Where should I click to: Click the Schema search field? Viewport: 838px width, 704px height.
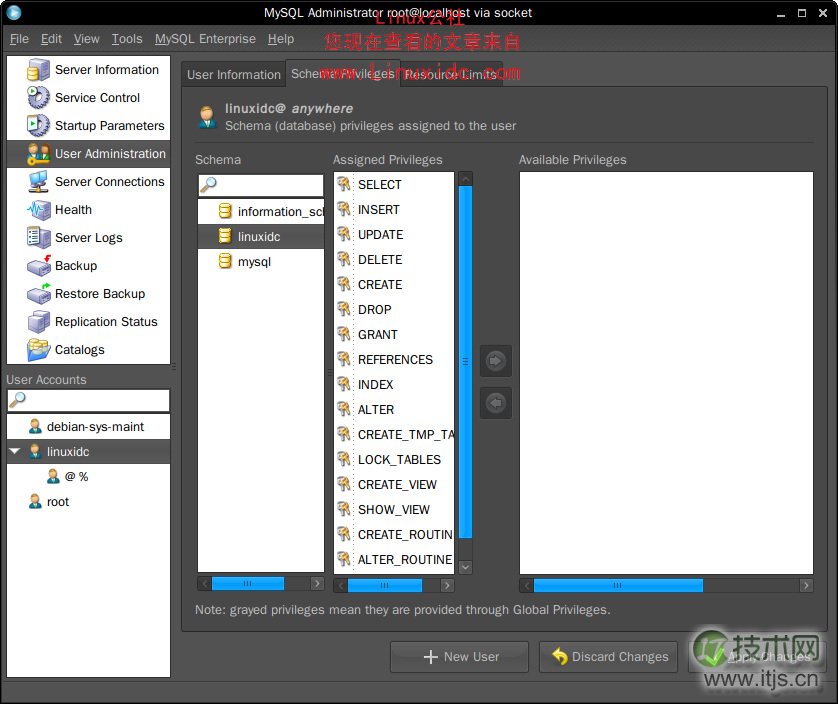tap(261, 185)
